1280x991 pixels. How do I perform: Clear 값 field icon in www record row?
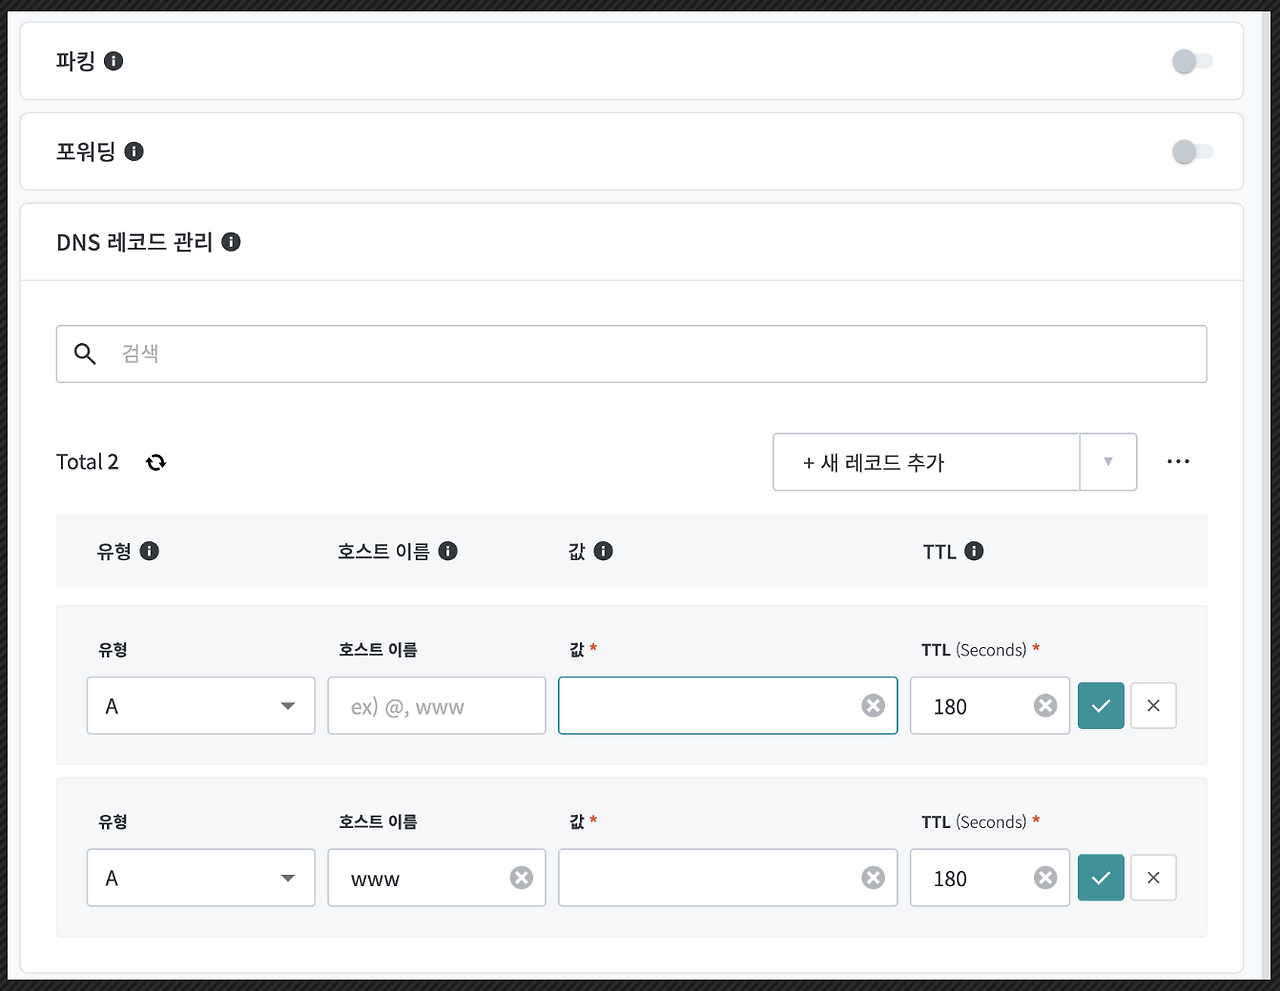point(873,878)
